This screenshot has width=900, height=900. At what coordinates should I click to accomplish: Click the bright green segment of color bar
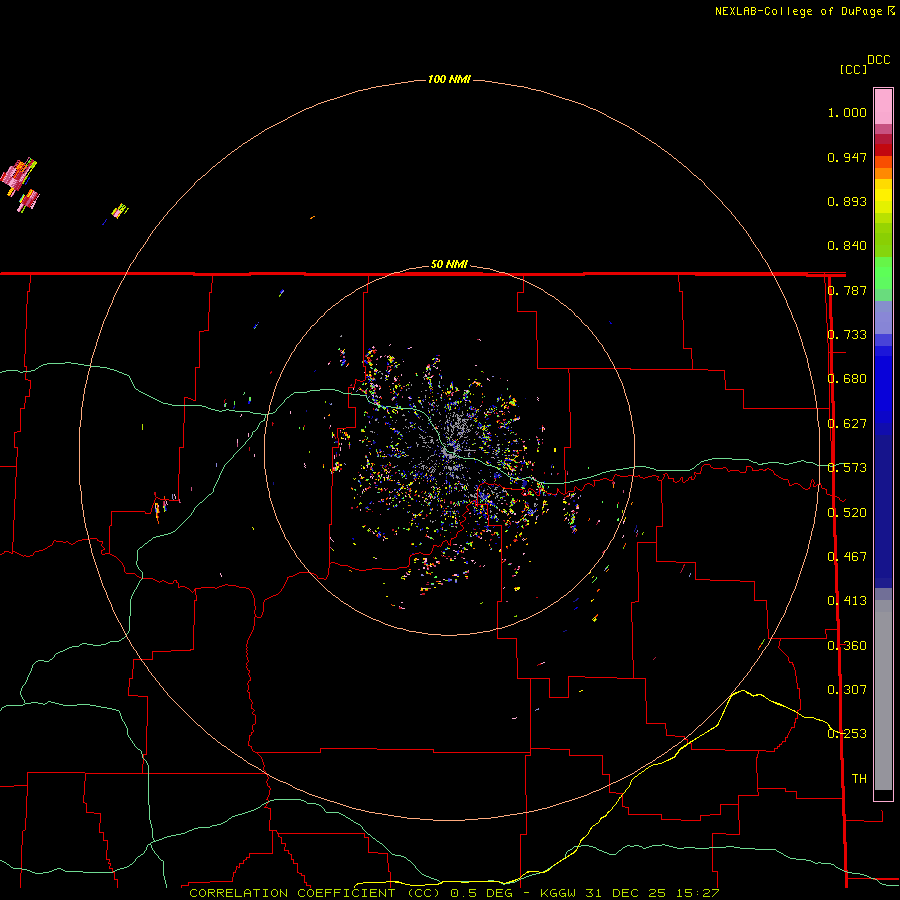point(883,273)
